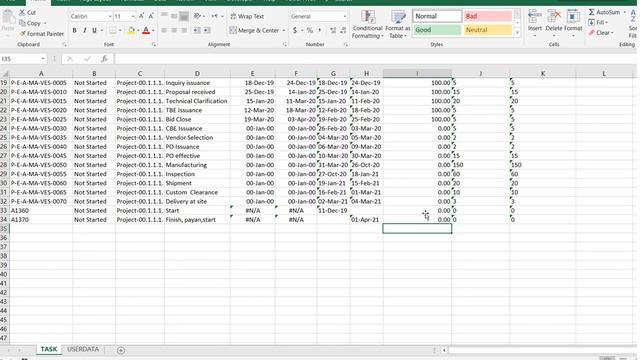Toggle Top Align for cell text
The width and height of the screenshot is (640, 360).
tap(164, 16)
